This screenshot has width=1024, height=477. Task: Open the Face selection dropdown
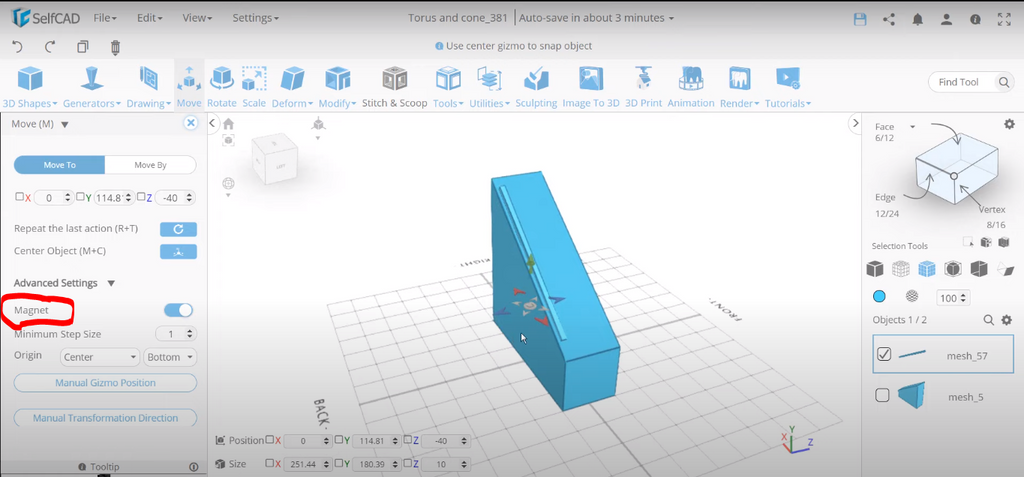912,126
